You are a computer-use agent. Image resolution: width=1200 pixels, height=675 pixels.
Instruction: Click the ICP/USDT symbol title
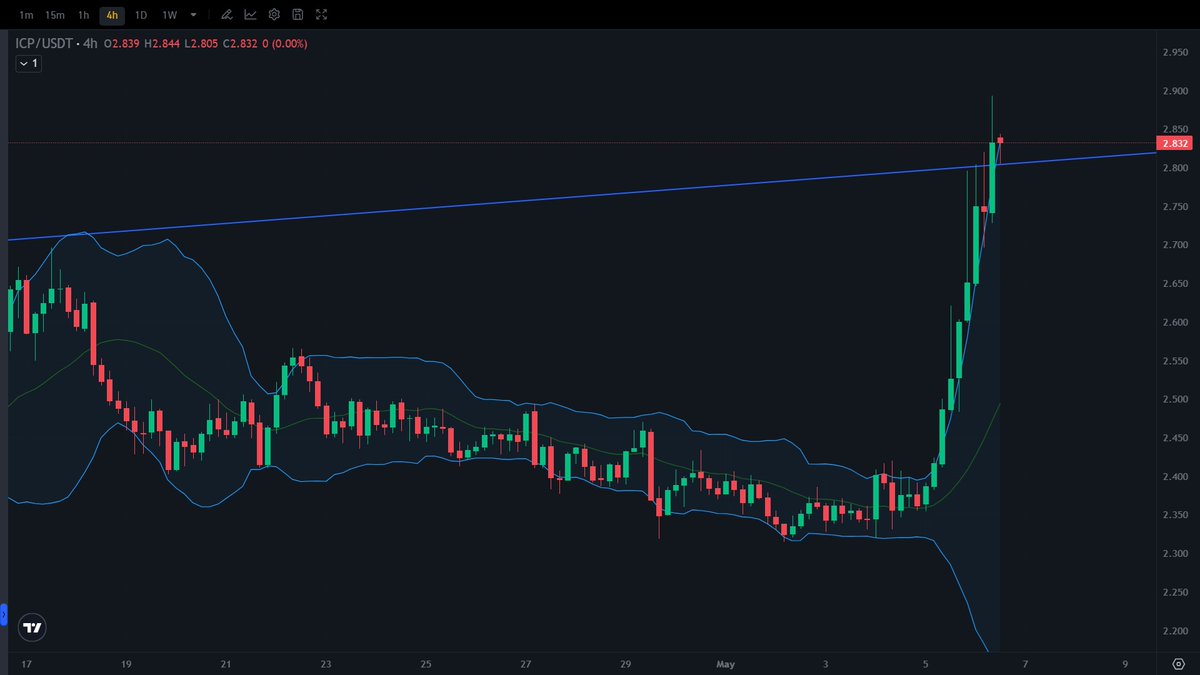(x=42, y=44)
